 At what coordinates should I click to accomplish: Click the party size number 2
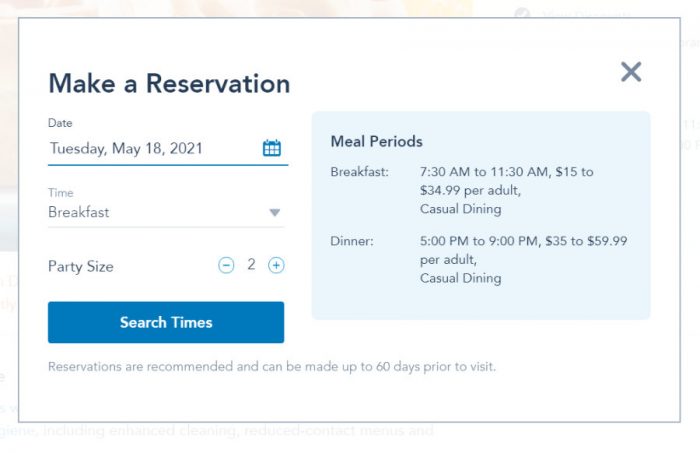tap(251, 265)
